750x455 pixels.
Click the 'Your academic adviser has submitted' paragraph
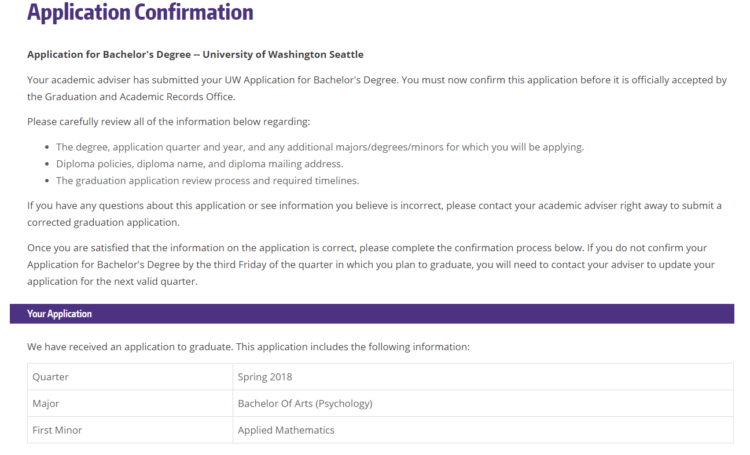pos(376,88)
